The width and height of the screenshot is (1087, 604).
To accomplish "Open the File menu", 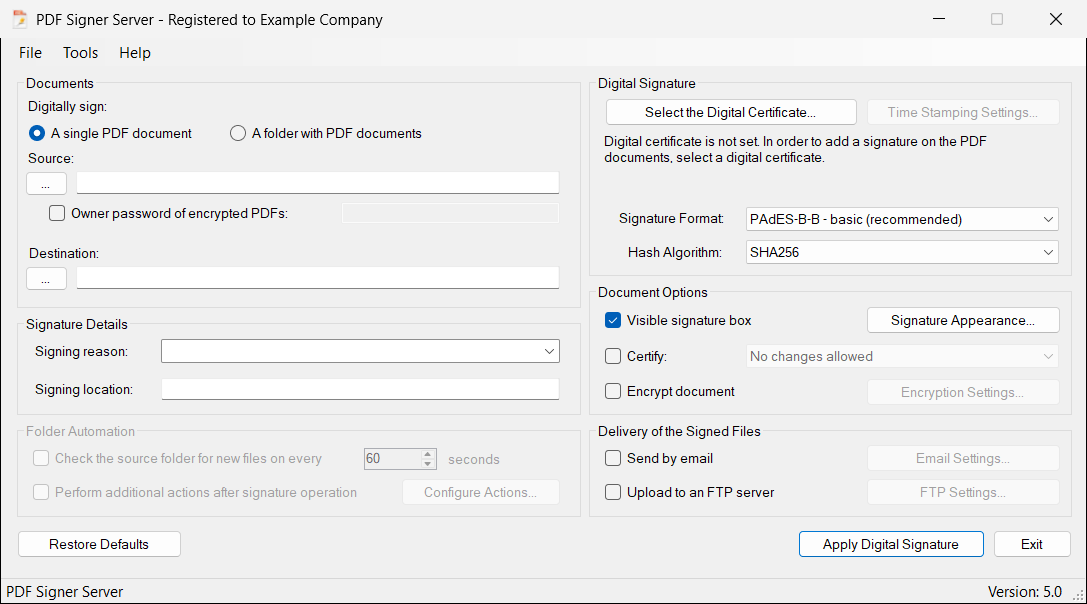I will tap(31, 53).
